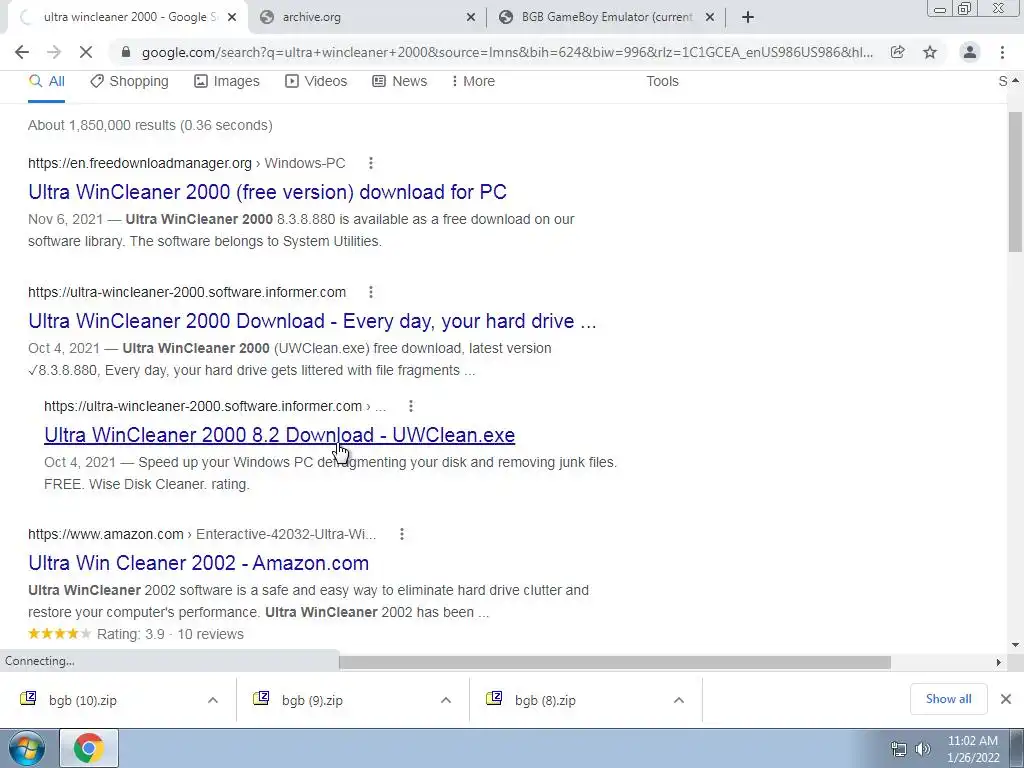Click the scroll down arrow of page scrollbar
The image size is (1024, 768).
coord(1015,645)
